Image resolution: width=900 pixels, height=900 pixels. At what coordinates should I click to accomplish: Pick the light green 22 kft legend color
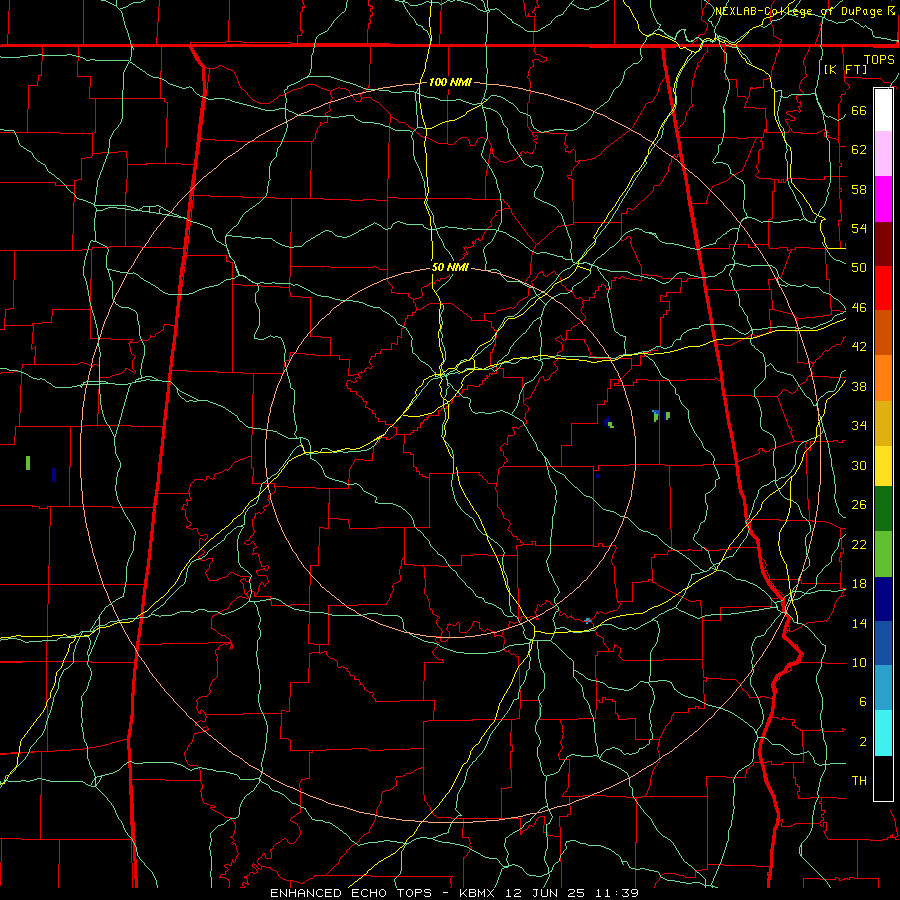pos(883,554)
